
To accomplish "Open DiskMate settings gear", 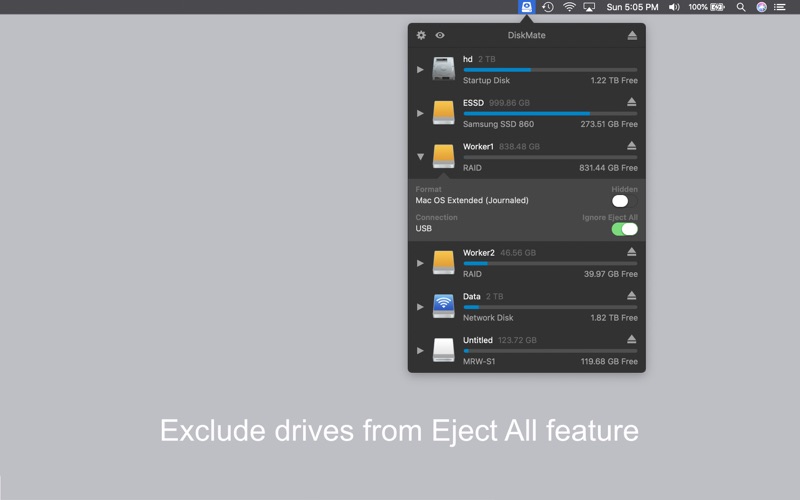I will [421, 35].
